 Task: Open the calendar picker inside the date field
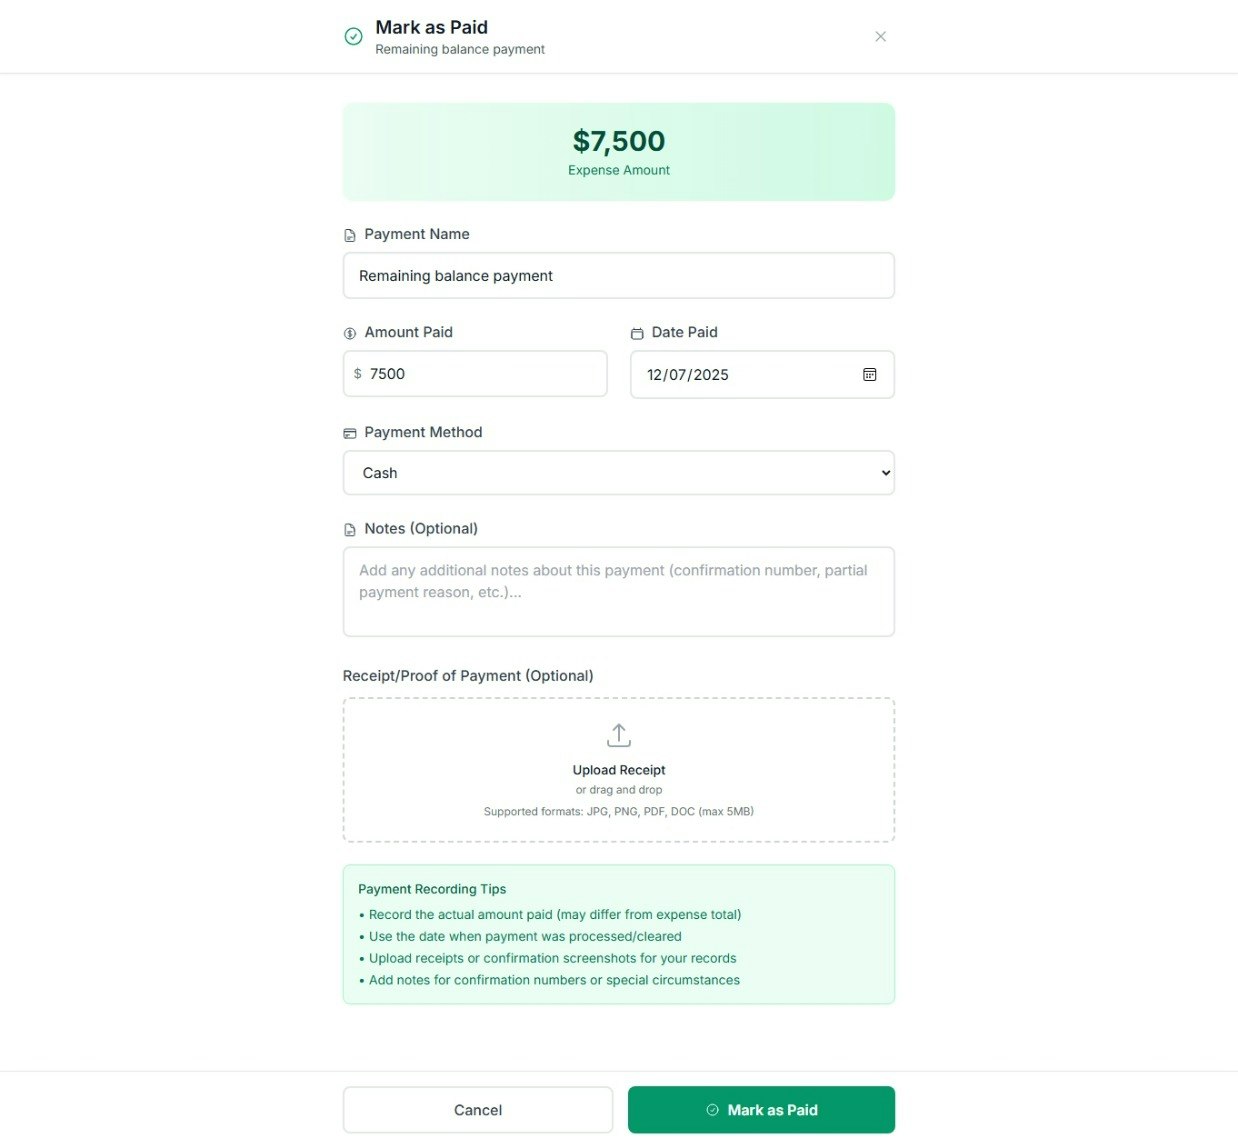[869, 374]
